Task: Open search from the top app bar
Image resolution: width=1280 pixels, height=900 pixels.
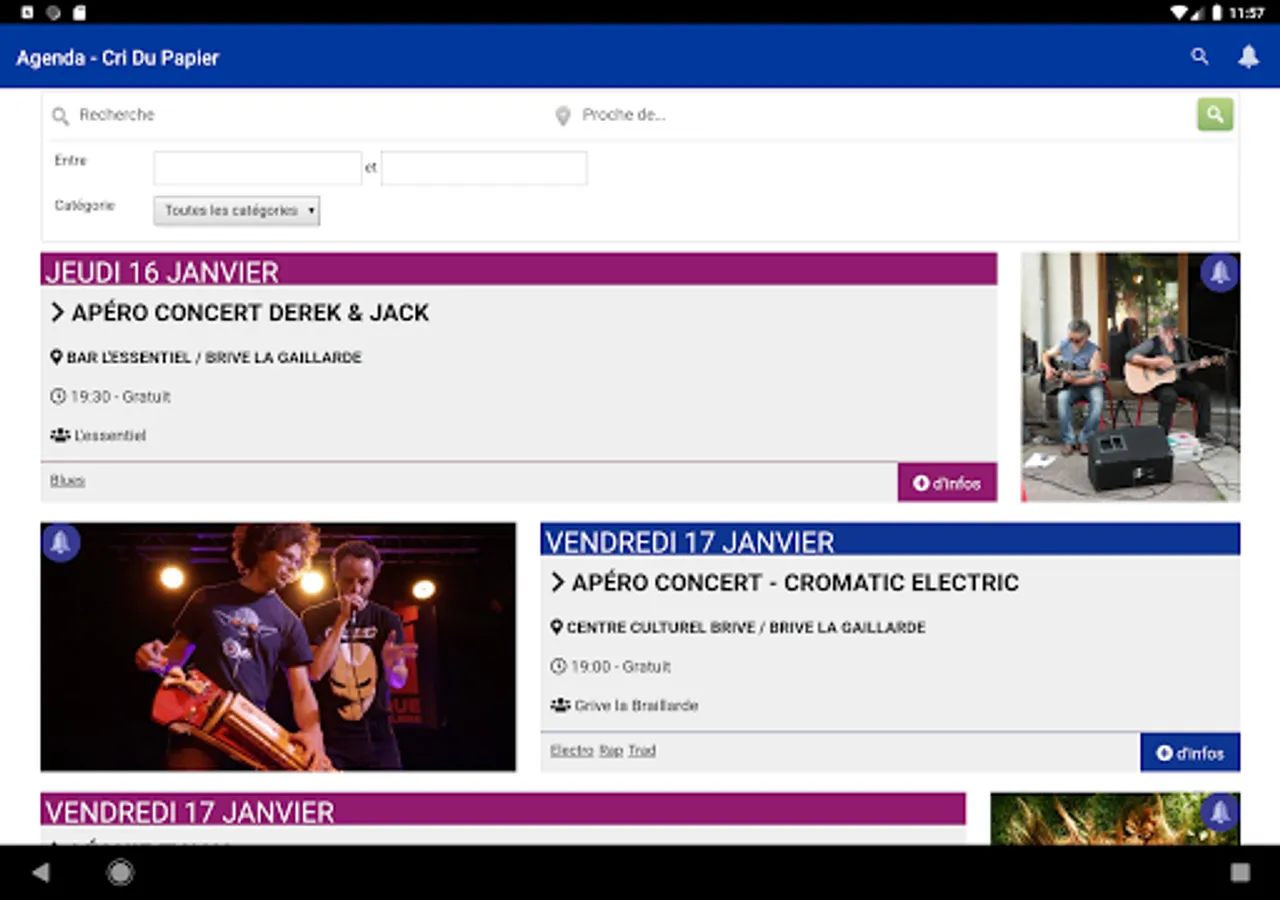Action: click(1200, 57)
